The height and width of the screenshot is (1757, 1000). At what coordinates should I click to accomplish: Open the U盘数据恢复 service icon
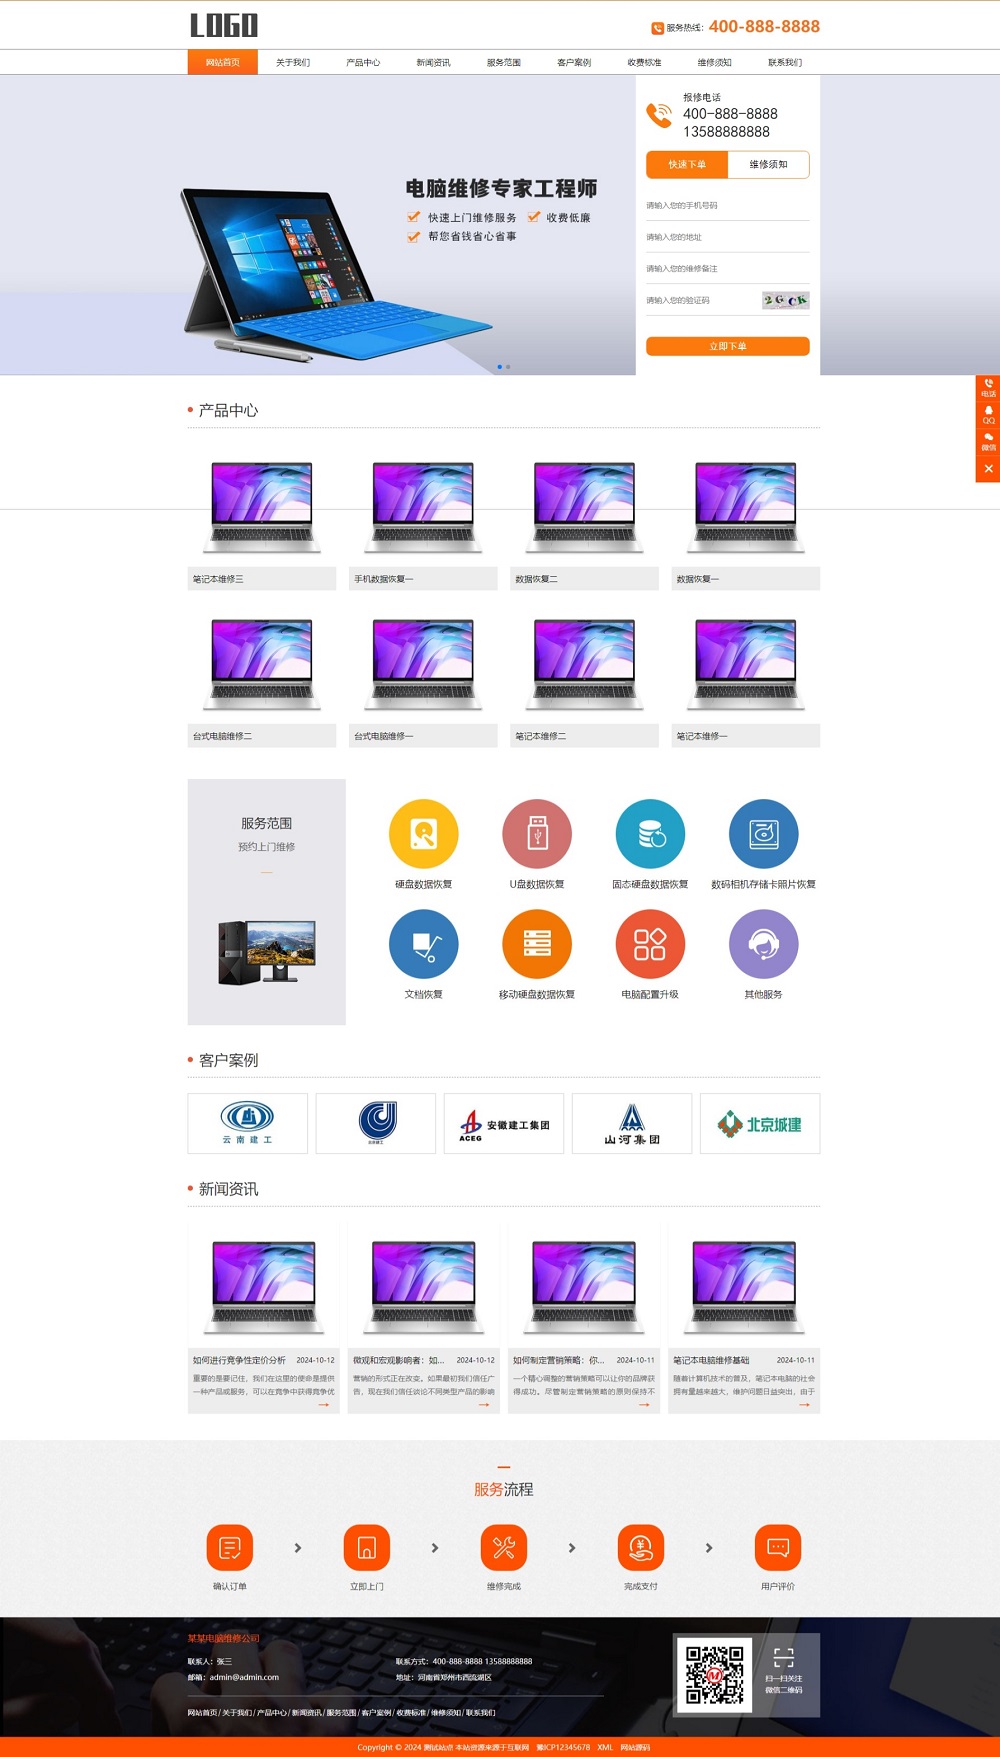point(537,834)
